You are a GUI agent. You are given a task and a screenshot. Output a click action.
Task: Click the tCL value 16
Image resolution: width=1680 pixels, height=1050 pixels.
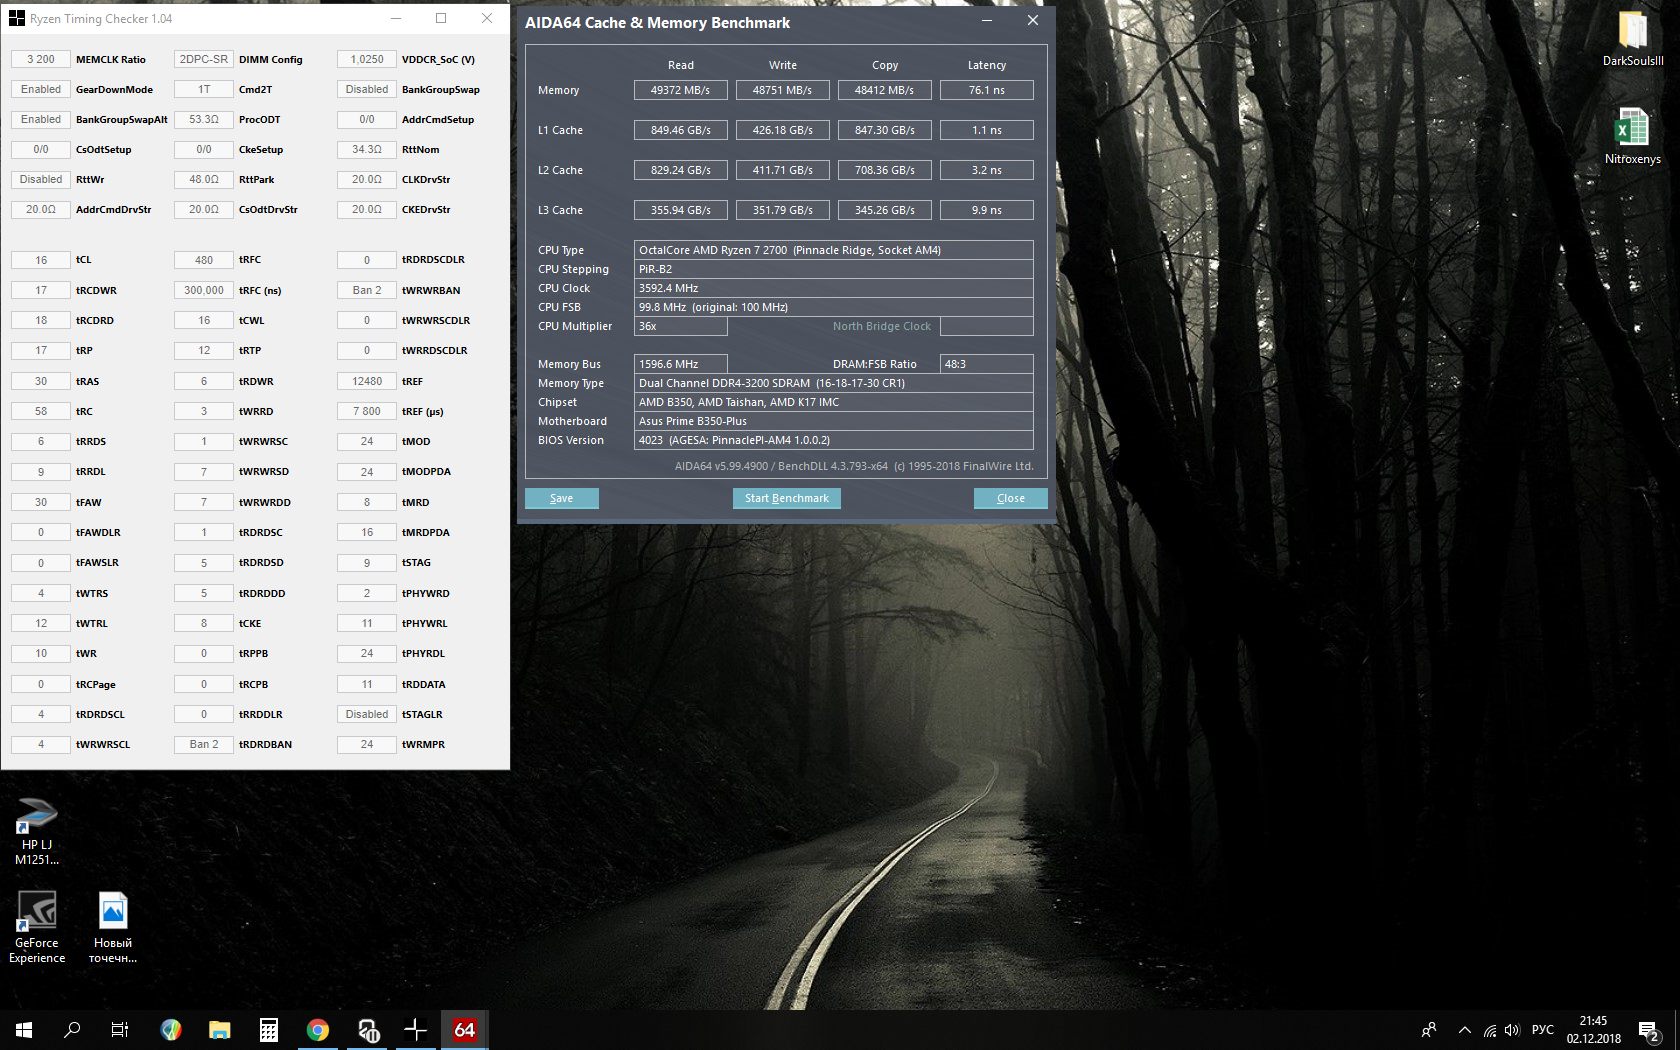pyautogui.click(x=41, y=260)
